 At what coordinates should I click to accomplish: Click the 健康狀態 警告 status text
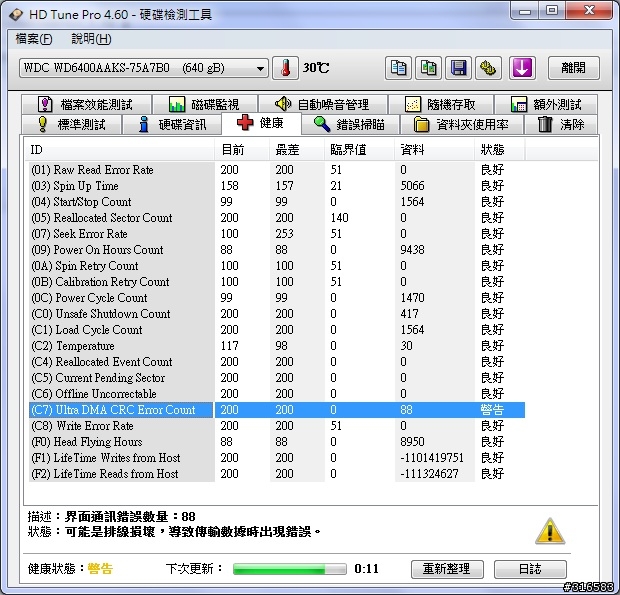[100, 569]
